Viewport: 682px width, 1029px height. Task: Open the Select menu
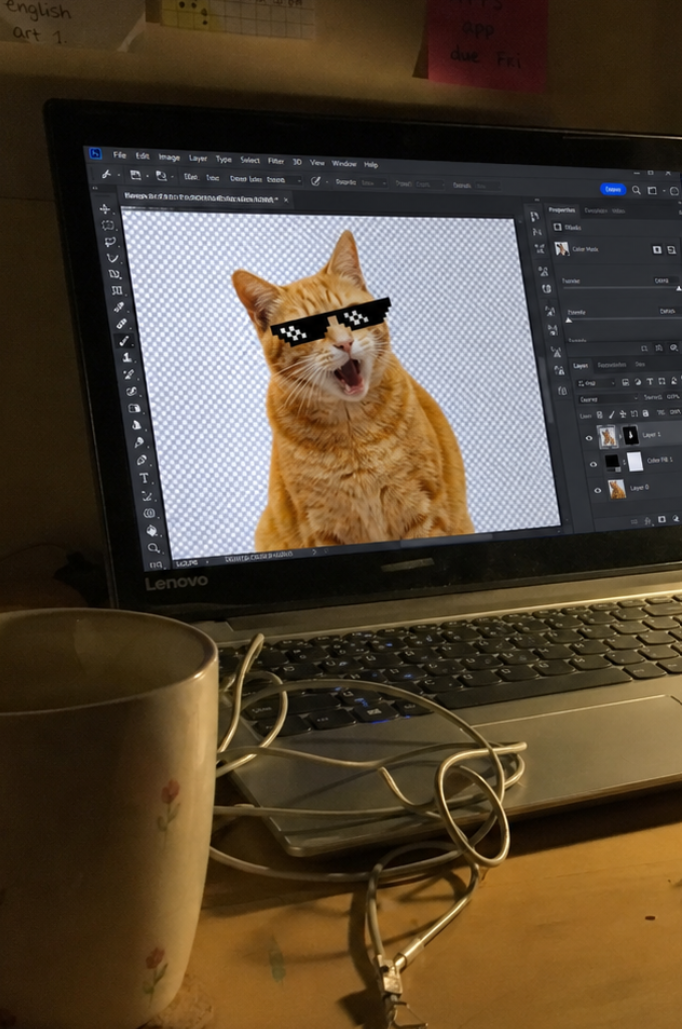coord(249,159)
